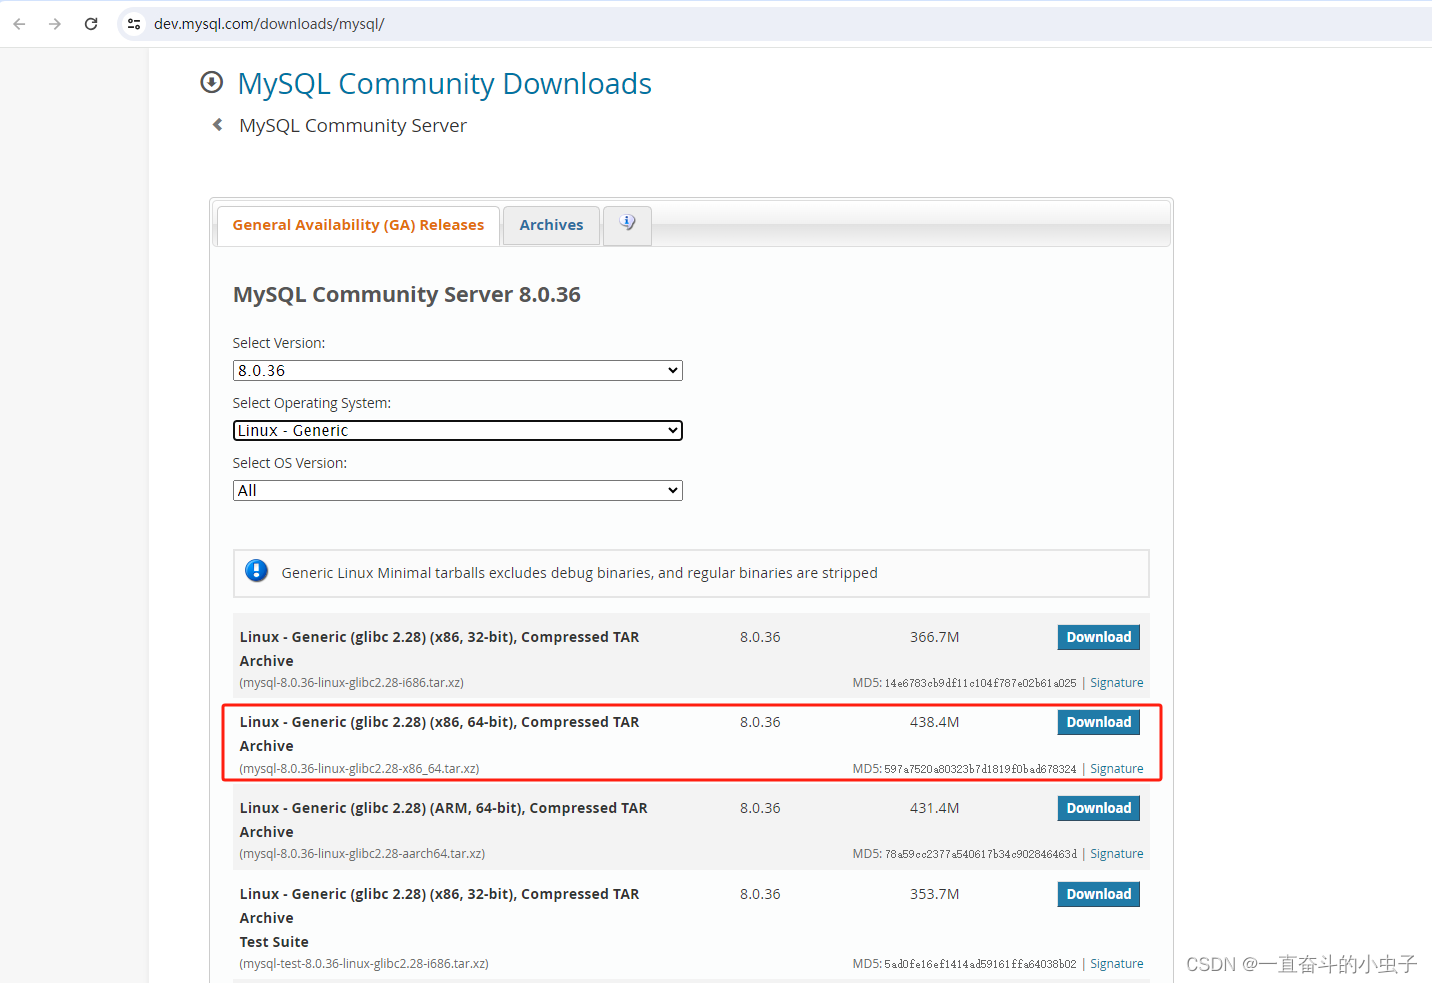The width and height of the screenshot is (1432, 983).
Task: Click the 366.7M file size value
Action: pos(934,637)
